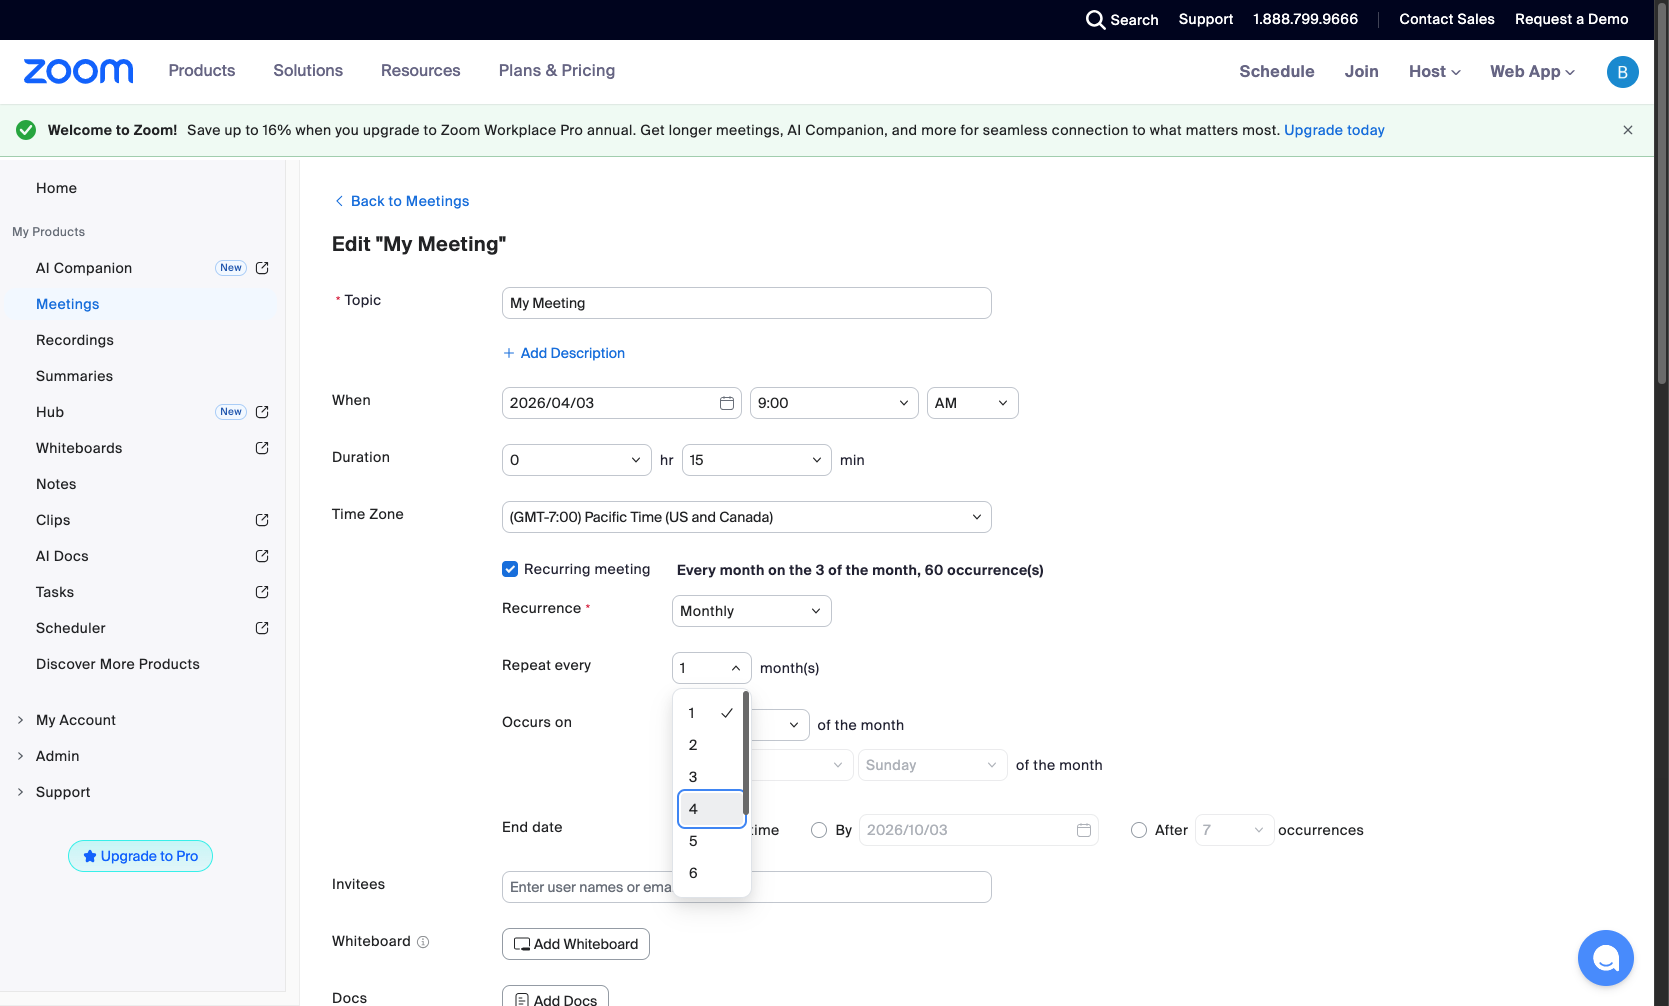Click New badge beside Hub
The height and width of the screenshot is (1006, 1669).
point(231,412)
